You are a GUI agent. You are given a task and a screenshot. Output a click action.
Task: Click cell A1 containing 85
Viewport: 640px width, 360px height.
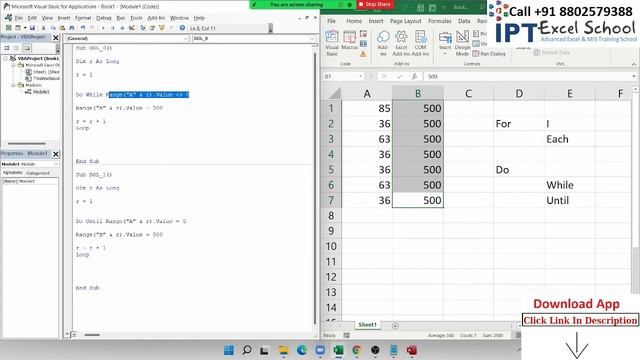pyautogui.click(x=367, y=108)
